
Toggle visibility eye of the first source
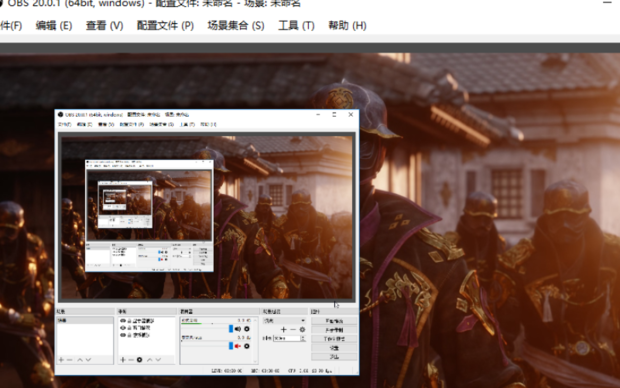[x=123, y=321]
